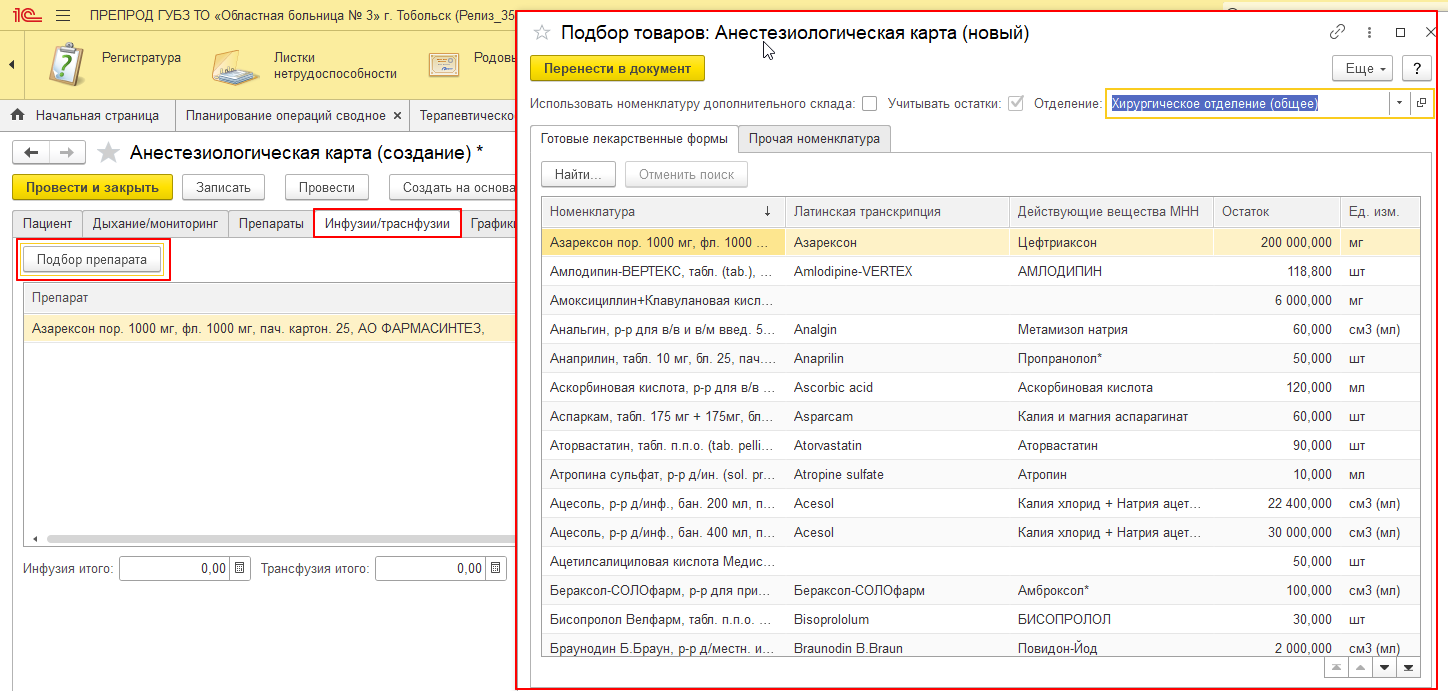Copy link to Подбор товаров dialog
Viewport: 1448px width, 691px height.
point(1337,32)
